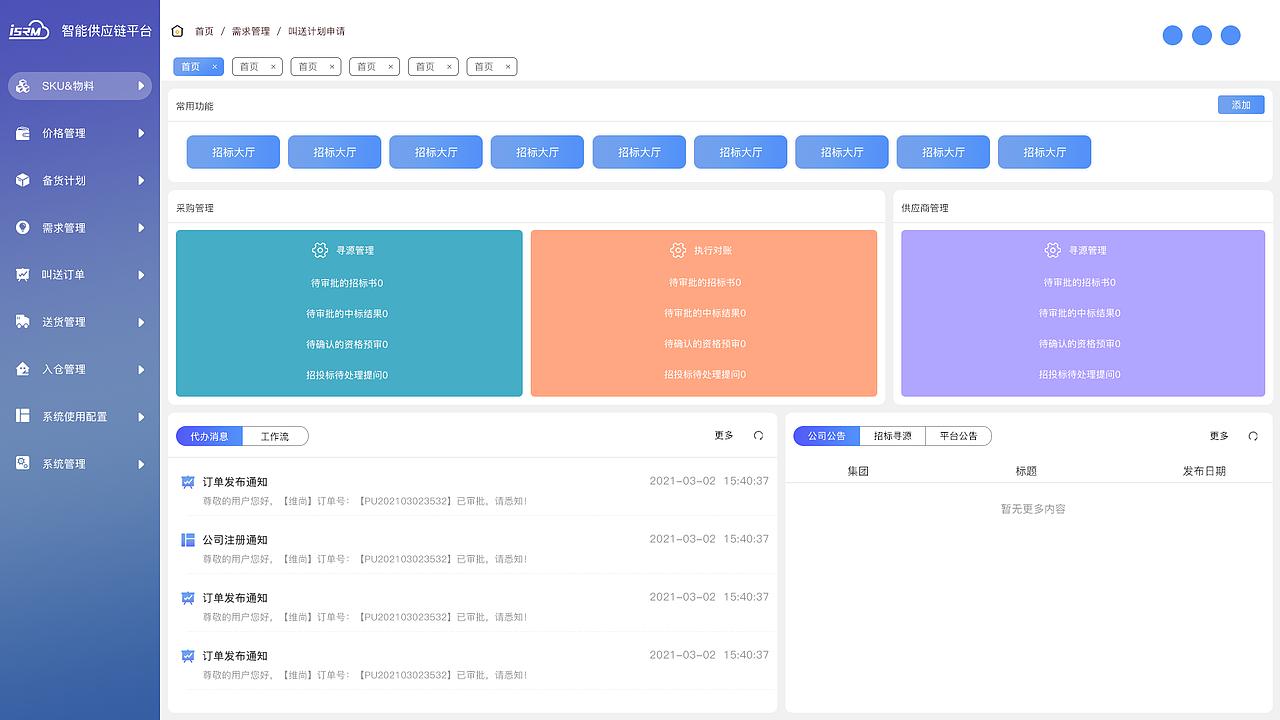
Task: Click the 价格管理 wallet icon
Action: (x=22, y=133)
